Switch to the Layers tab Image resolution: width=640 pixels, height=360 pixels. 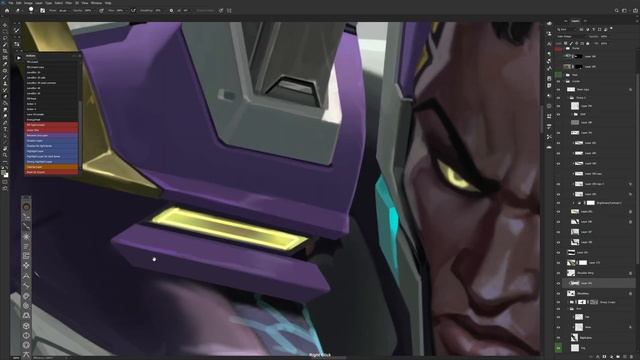(x=576, y=20)
